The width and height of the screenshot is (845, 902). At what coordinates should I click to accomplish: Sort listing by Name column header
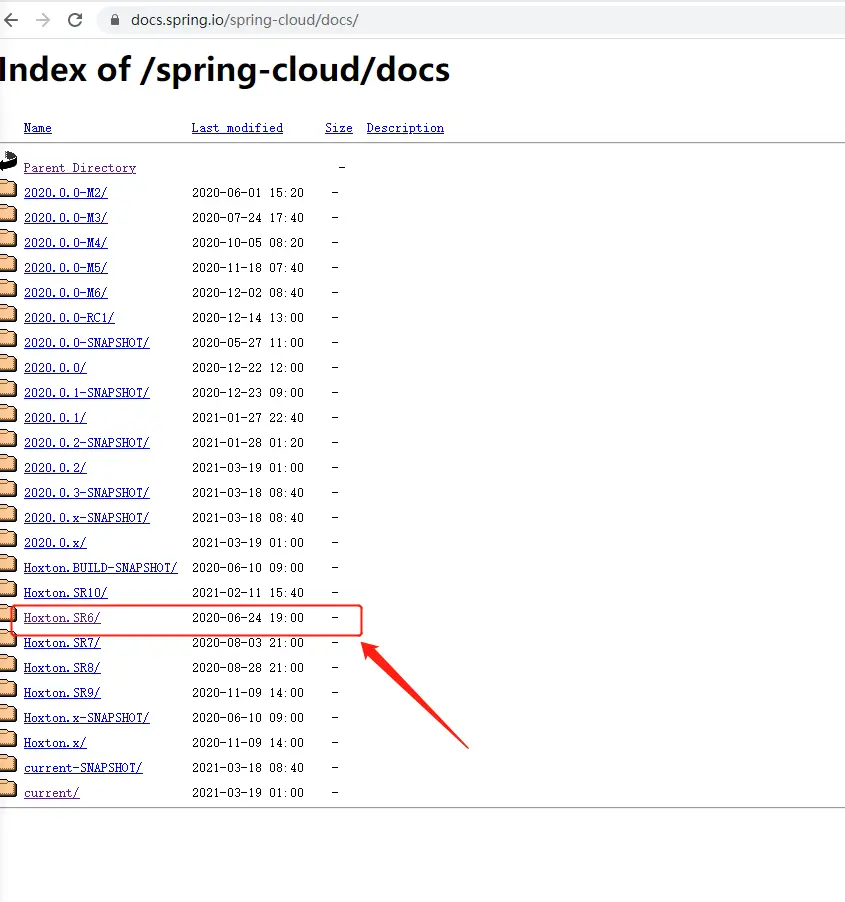coord(37,128)
